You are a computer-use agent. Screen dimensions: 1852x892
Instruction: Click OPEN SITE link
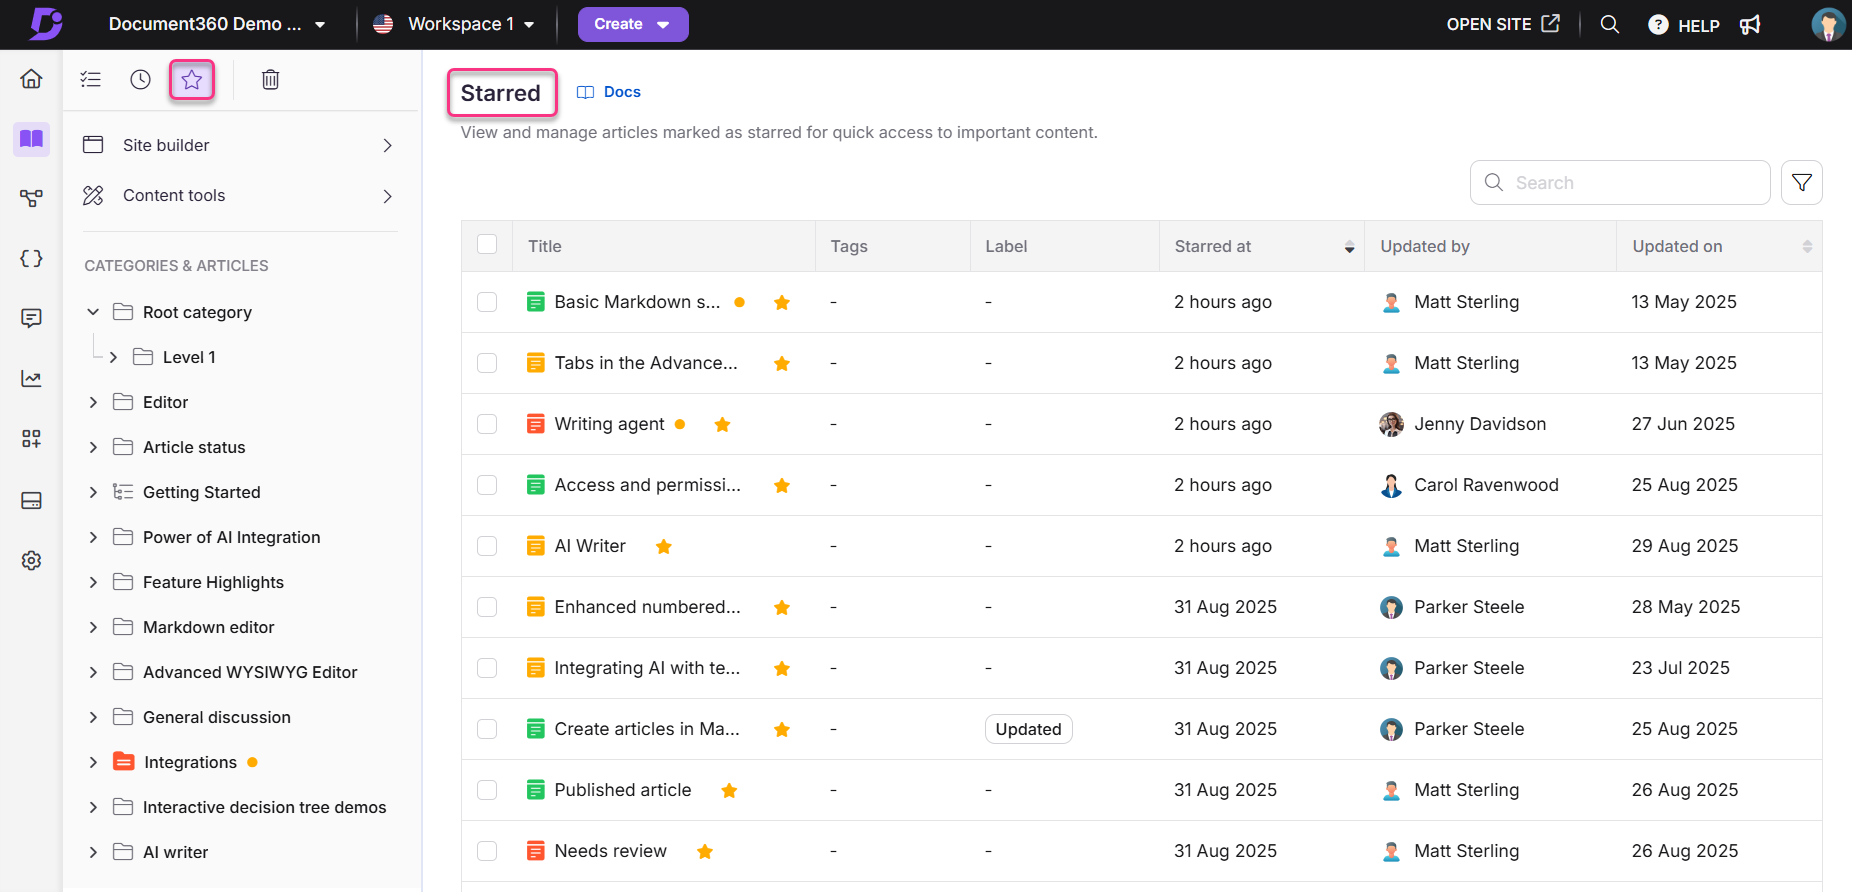pos(1502,24)
